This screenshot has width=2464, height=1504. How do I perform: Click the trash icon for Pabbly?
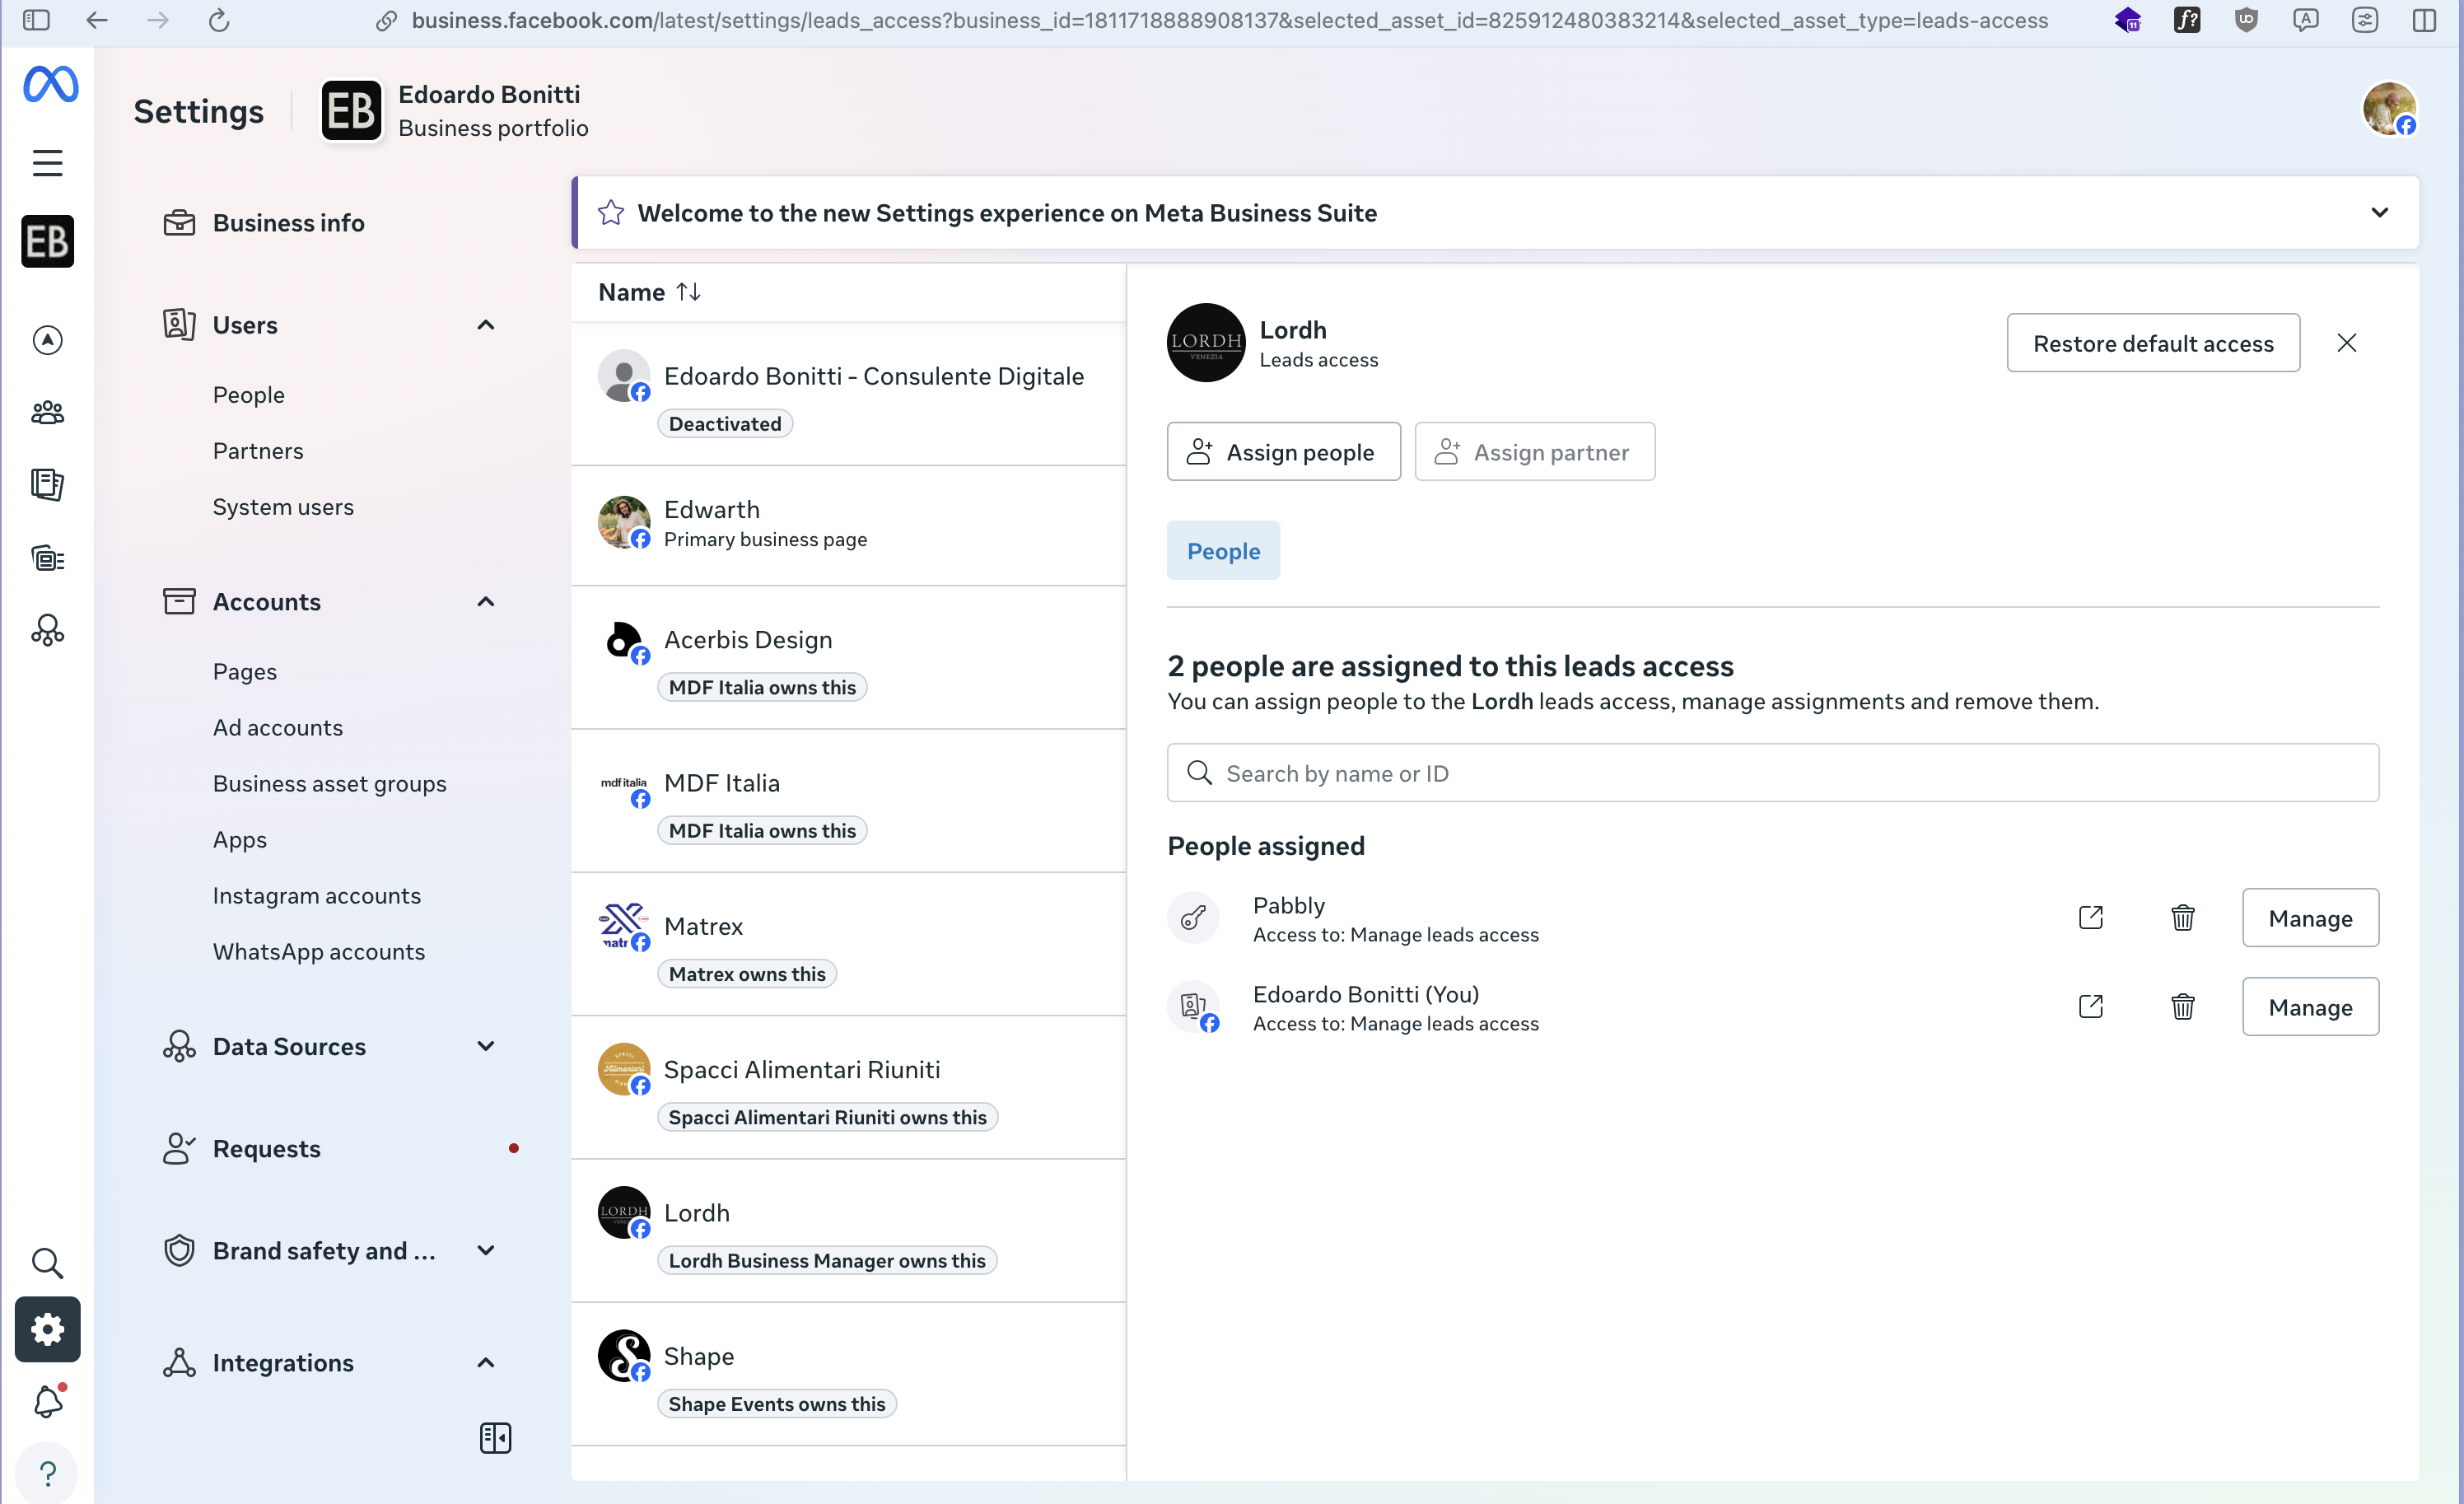point(2182,917)
